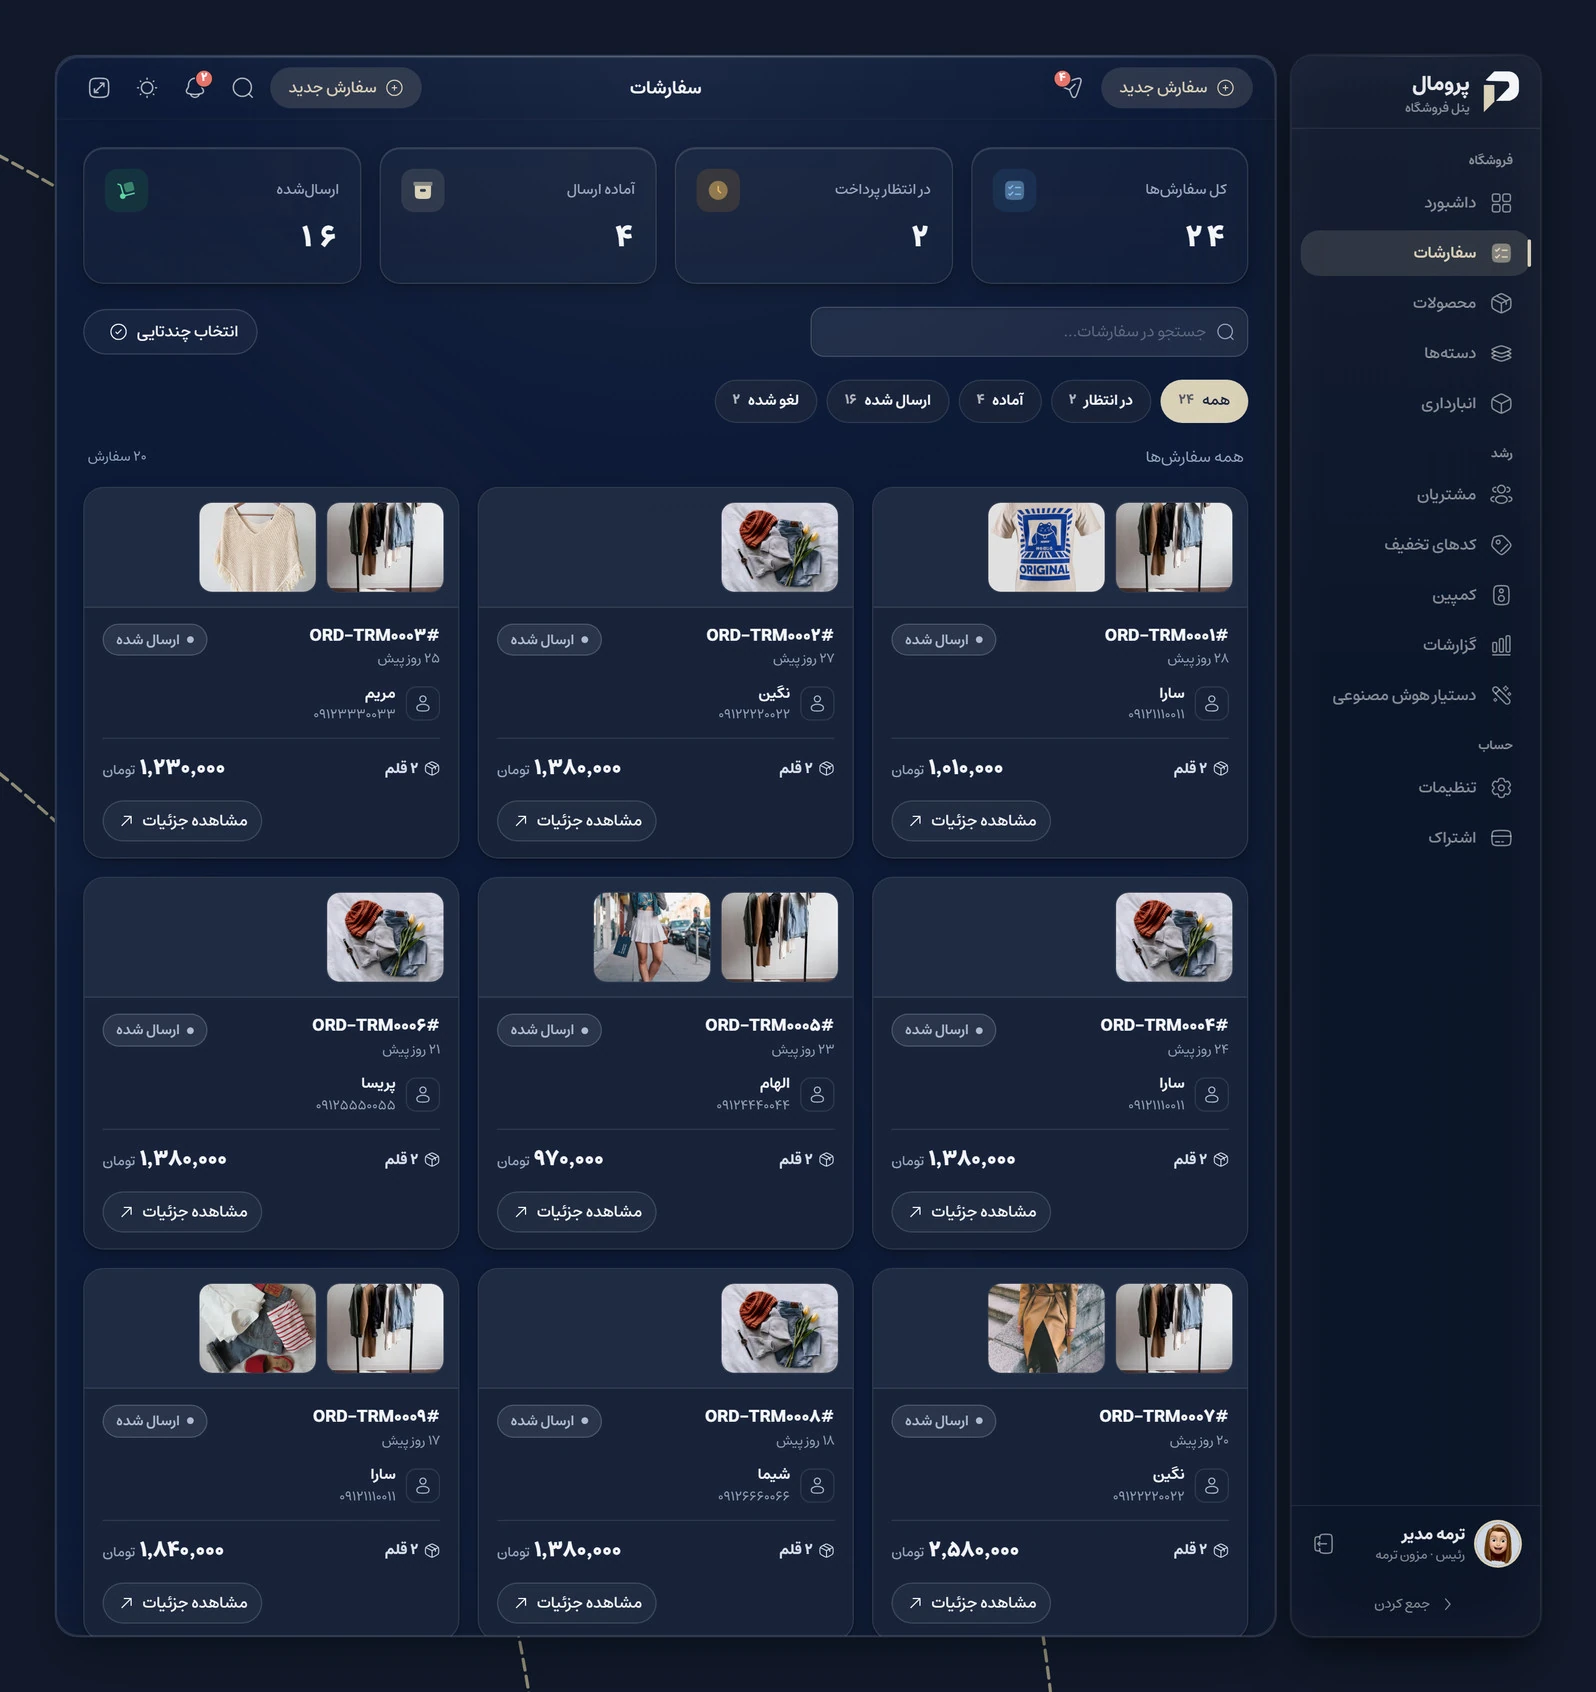View details of order ORD-TRM0002
1596x1692 pixels.
coord(577,821)
